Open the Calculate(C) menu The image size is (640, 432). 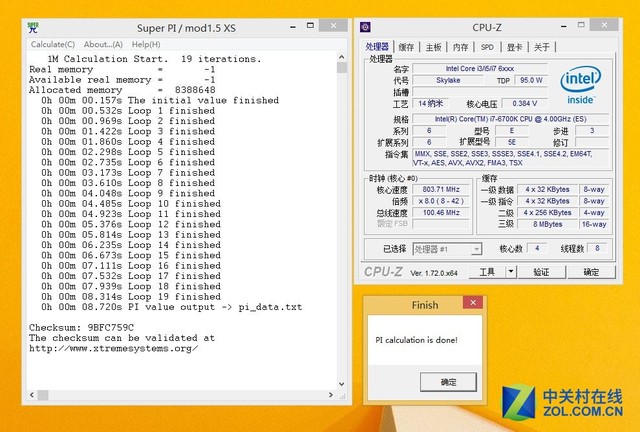pyautogui.click(x=52, y=44)
